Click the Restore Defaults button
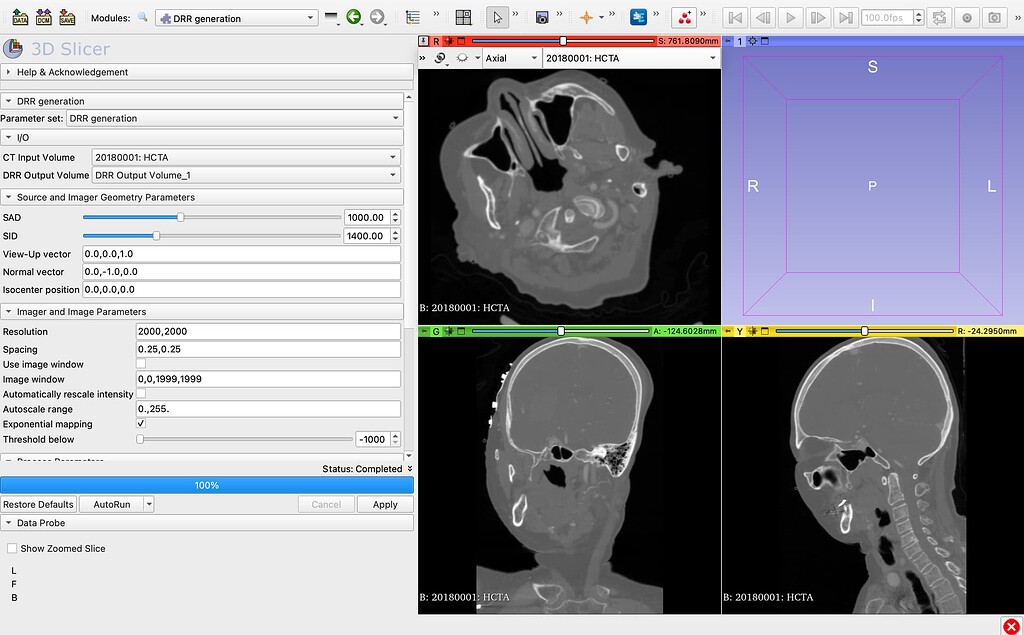 (39, 504)
